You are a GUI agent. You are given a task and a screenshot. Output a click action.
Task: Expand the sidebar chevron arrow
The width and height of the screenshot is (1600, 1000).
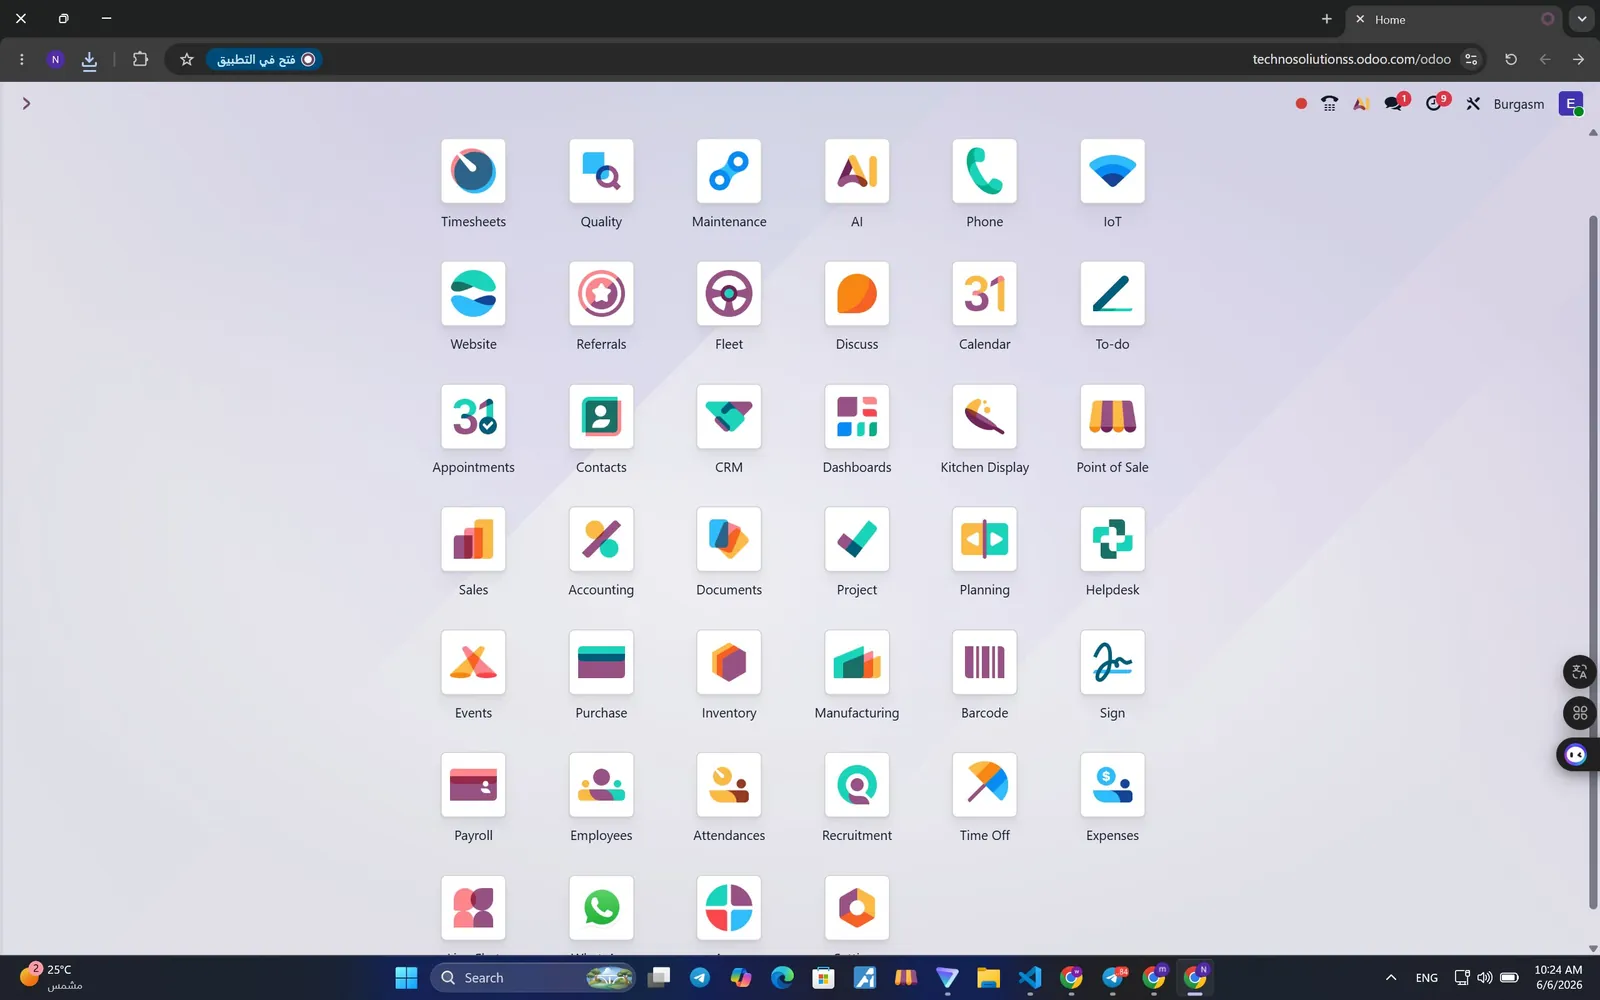click(x=26, y=103)
